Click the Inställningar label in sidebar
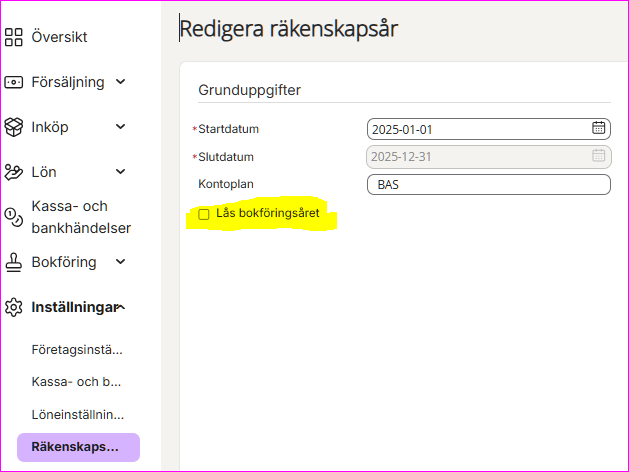Screen dimensions: 629x472 (x=75, y=307)
